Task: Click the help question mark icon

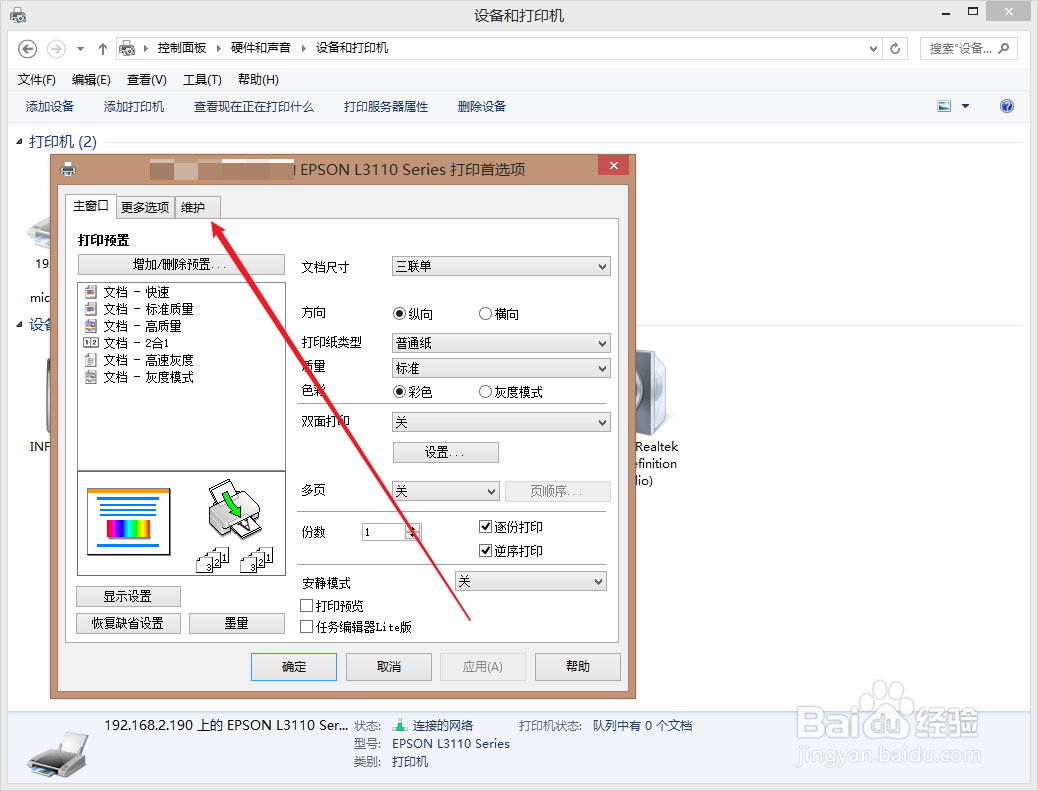Action: tap(1006, 106)
